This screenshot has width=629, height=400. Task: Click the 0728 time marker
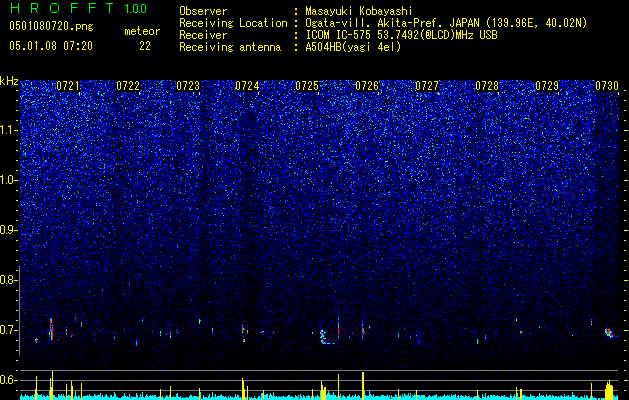(x=487, y=86)
